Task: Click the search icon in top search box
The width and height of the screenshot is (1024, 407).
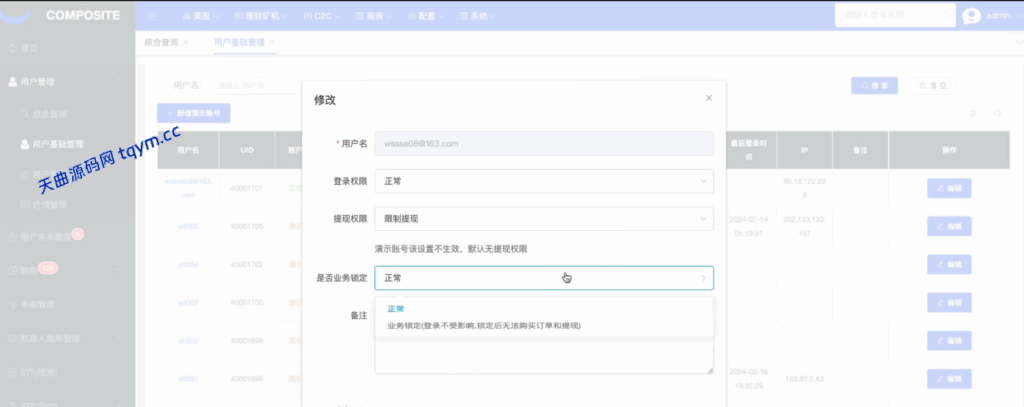Action: (x=945, y=14)
